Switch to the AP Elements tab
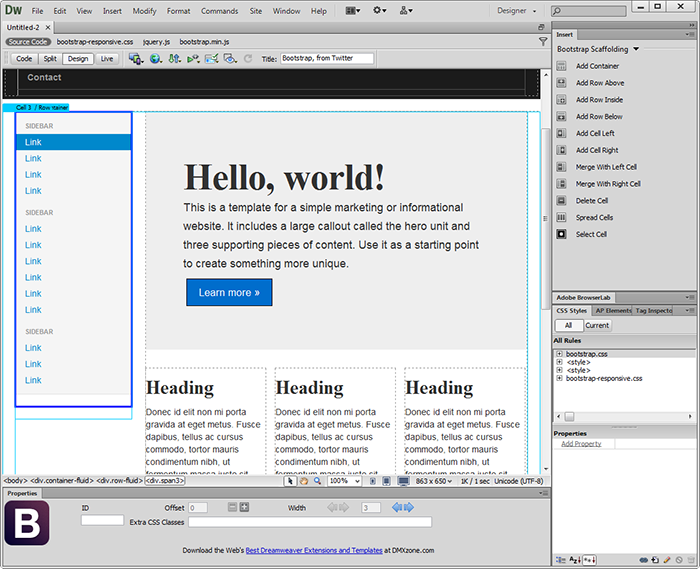Screen dimensions: 700x569 click(x=612, y=311)
